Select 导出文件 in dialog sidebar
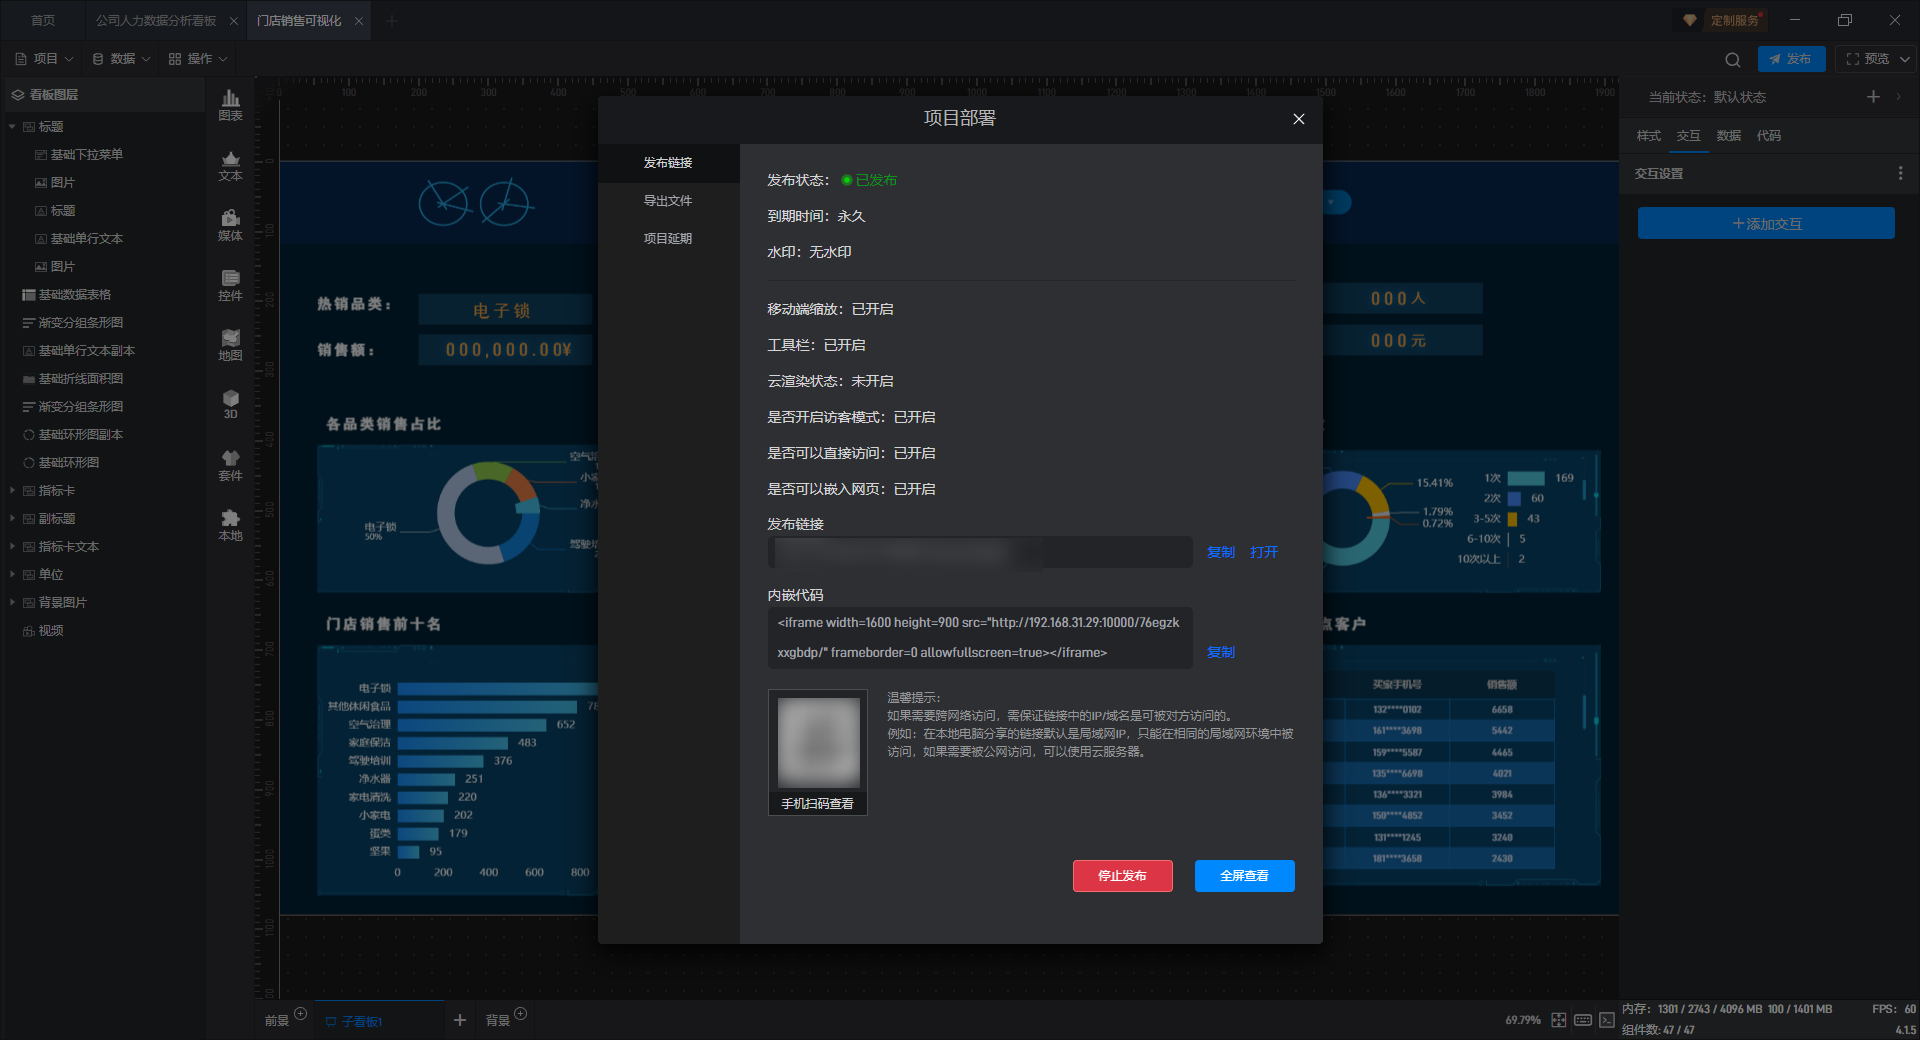1920x1040 pixels. click(668, 201)
